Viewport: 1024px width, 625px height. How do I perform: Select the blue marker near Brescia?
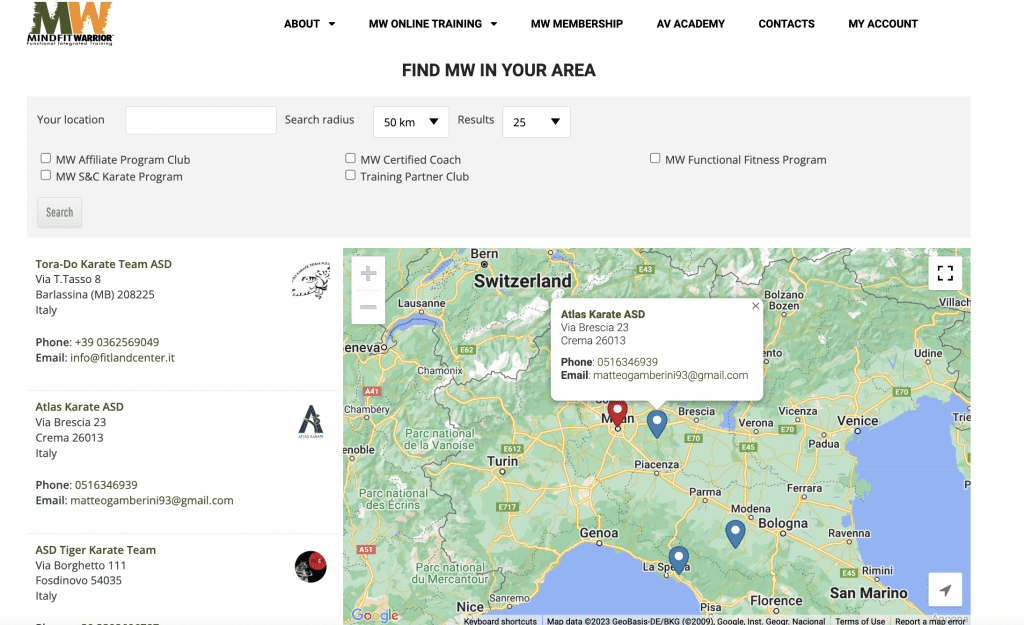pos(657,424)
